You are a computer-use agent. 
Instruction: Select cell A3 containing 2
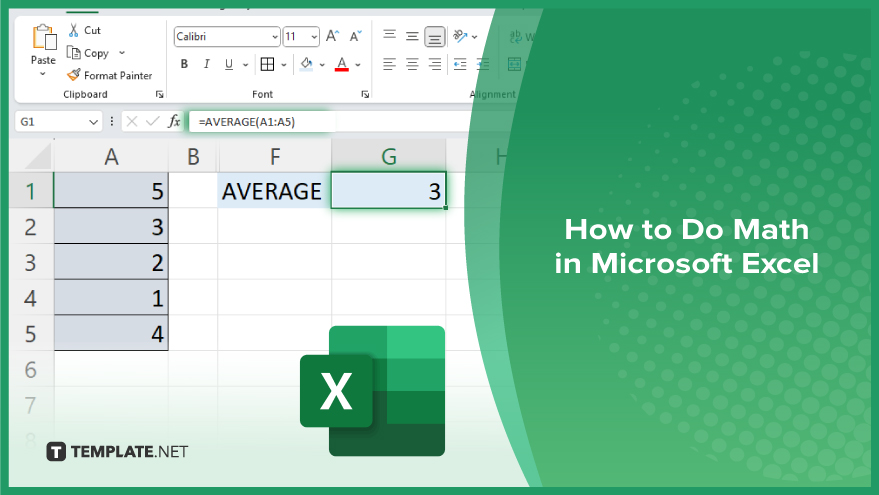click(111, 262)
